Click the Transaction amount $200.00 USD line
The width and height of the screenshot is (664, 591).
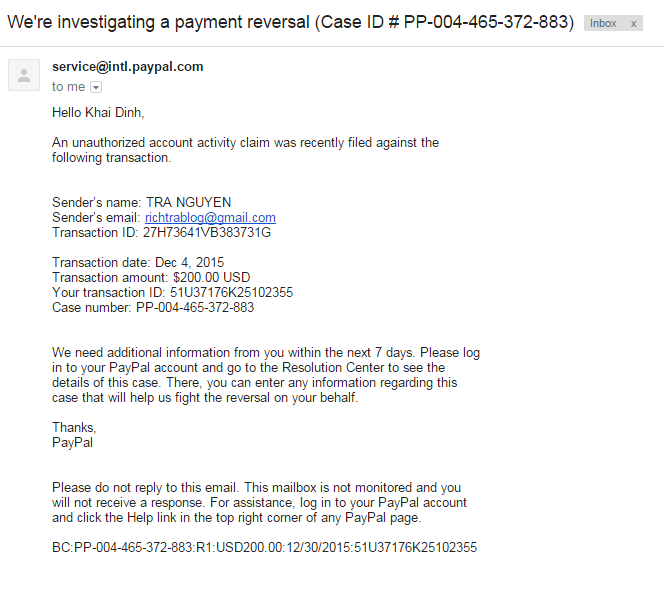151,278
